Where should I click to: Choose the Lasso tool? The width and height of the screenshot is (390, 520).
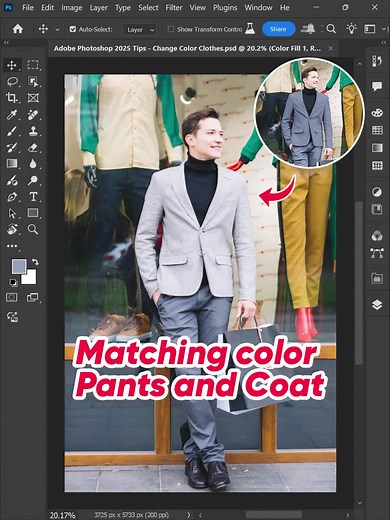[12, 81]
